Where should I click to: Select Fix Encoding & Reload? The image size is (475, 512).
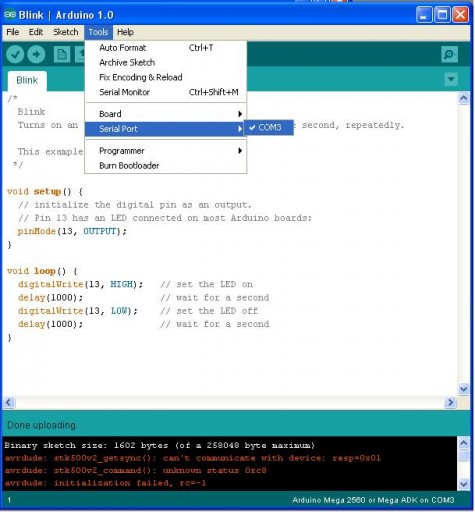pyautogui.click(x=166, y=77)
